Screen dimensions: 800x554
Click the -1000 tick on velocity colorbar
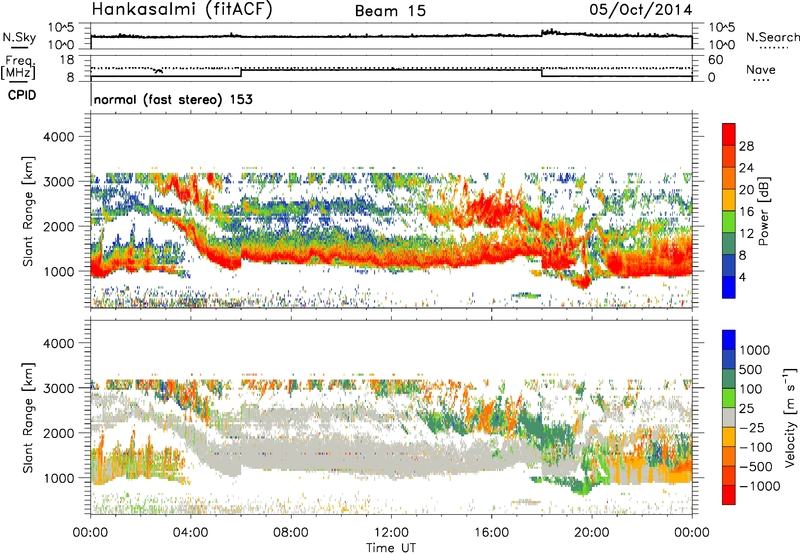[759, 486]
